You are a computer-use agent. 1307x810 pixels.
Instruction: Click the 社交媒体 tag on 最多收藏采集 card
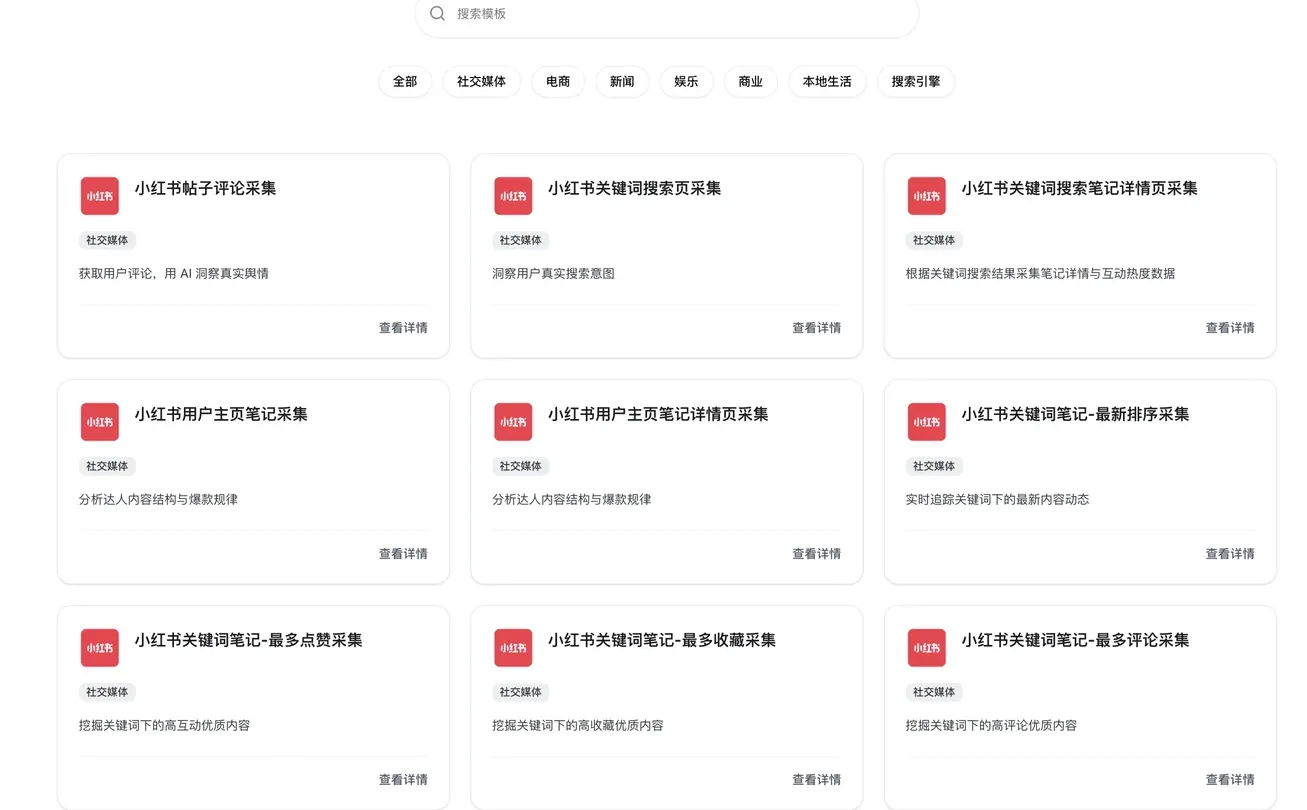tap(520, 691)
